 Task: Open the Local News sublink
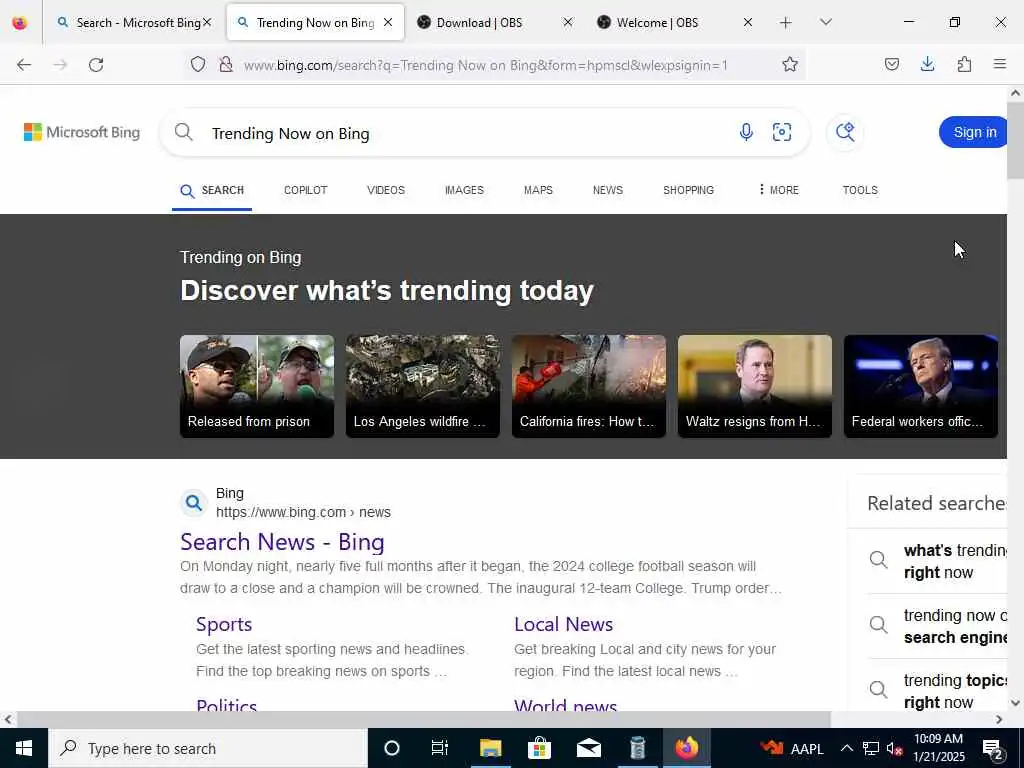pyautogui.click(x=563, y=624)
